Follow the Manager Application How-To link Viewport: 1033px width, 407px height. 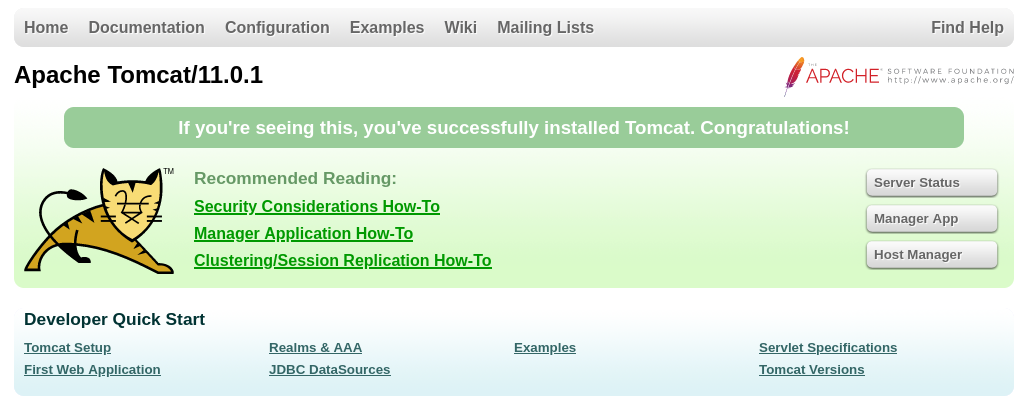(304, 234)
